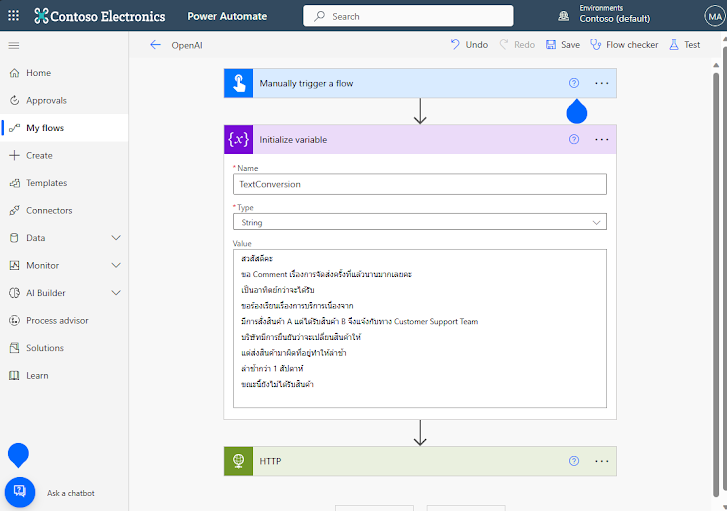
Task: Click the Power Automate title
Action: (x=227, y=16)
